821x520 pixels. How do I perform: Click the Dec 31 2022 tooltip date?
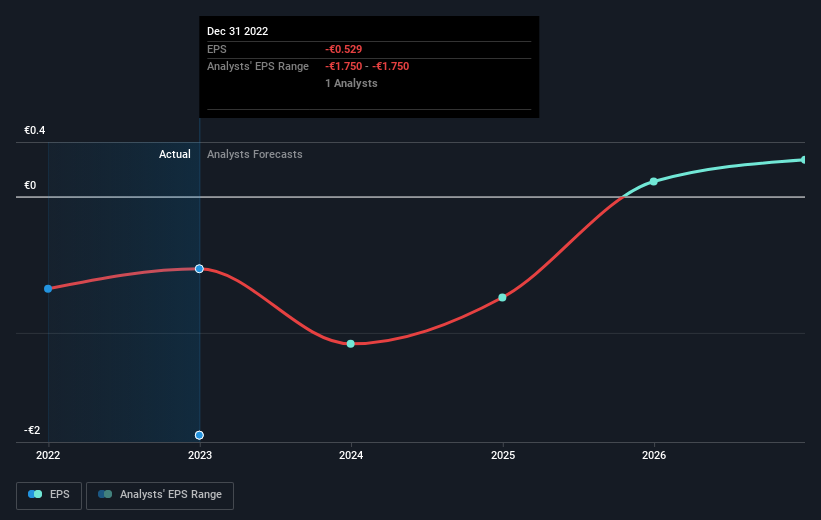(237, 31)
